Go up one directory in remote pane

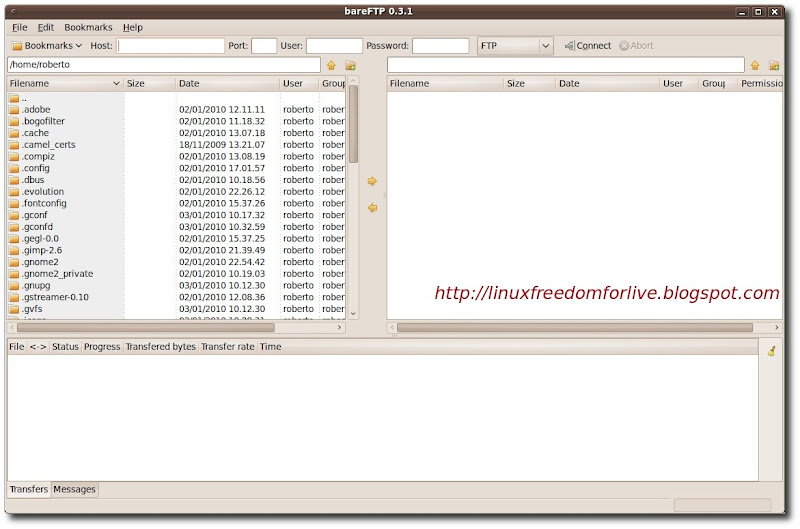755,65
